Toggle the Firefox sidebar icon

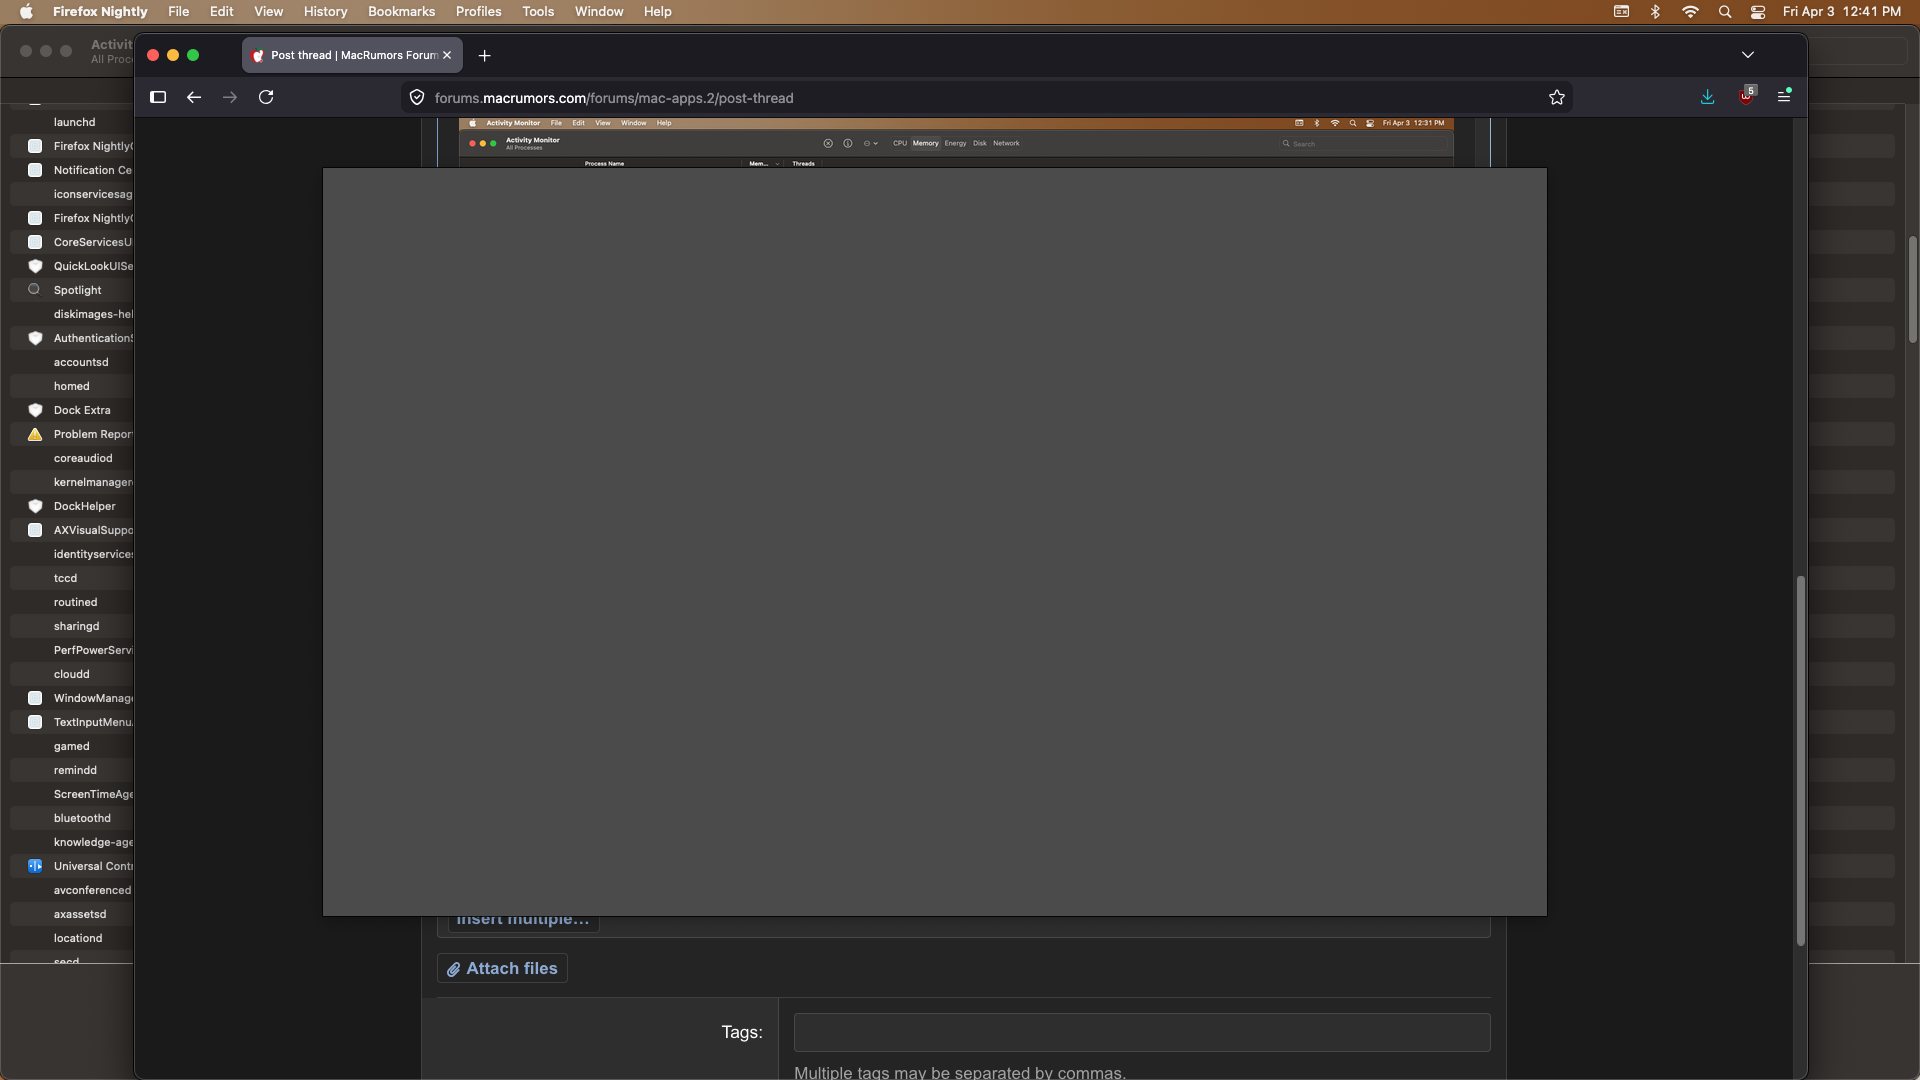point(158,97)
